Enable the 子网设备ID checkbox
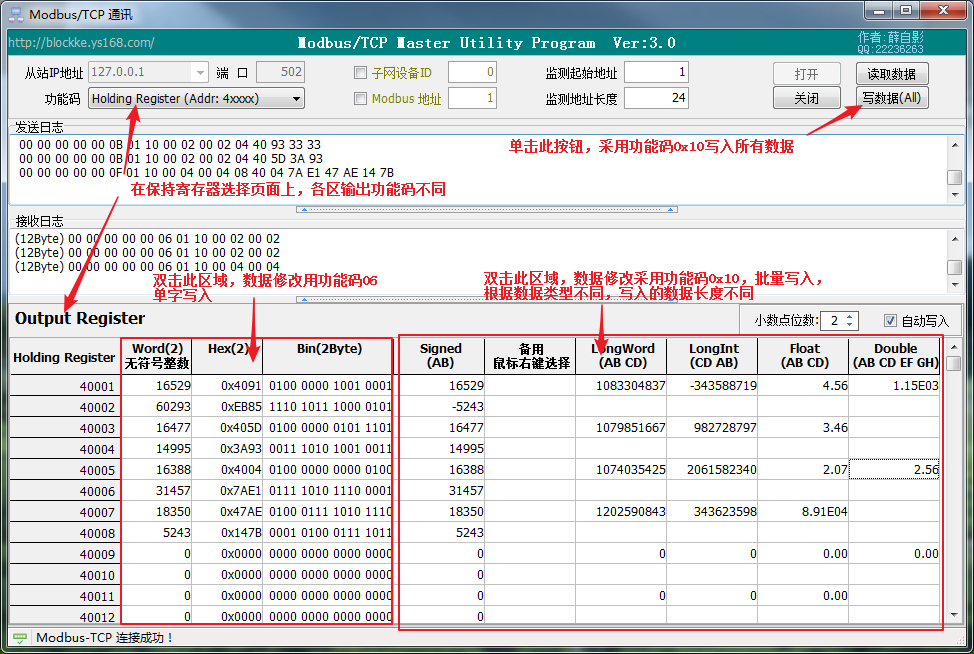 361,73
